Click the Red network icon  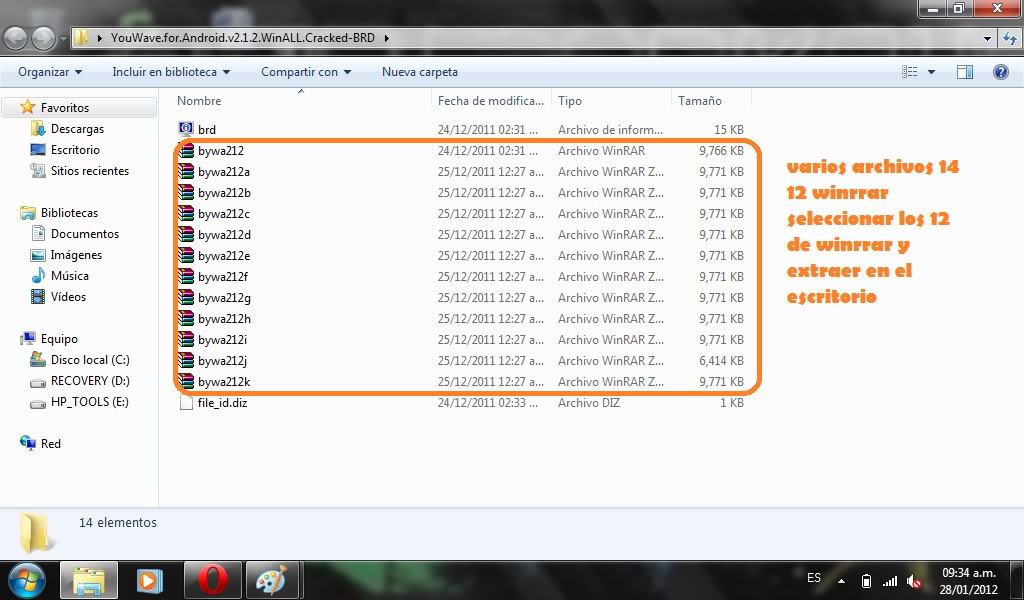point(28,443)
